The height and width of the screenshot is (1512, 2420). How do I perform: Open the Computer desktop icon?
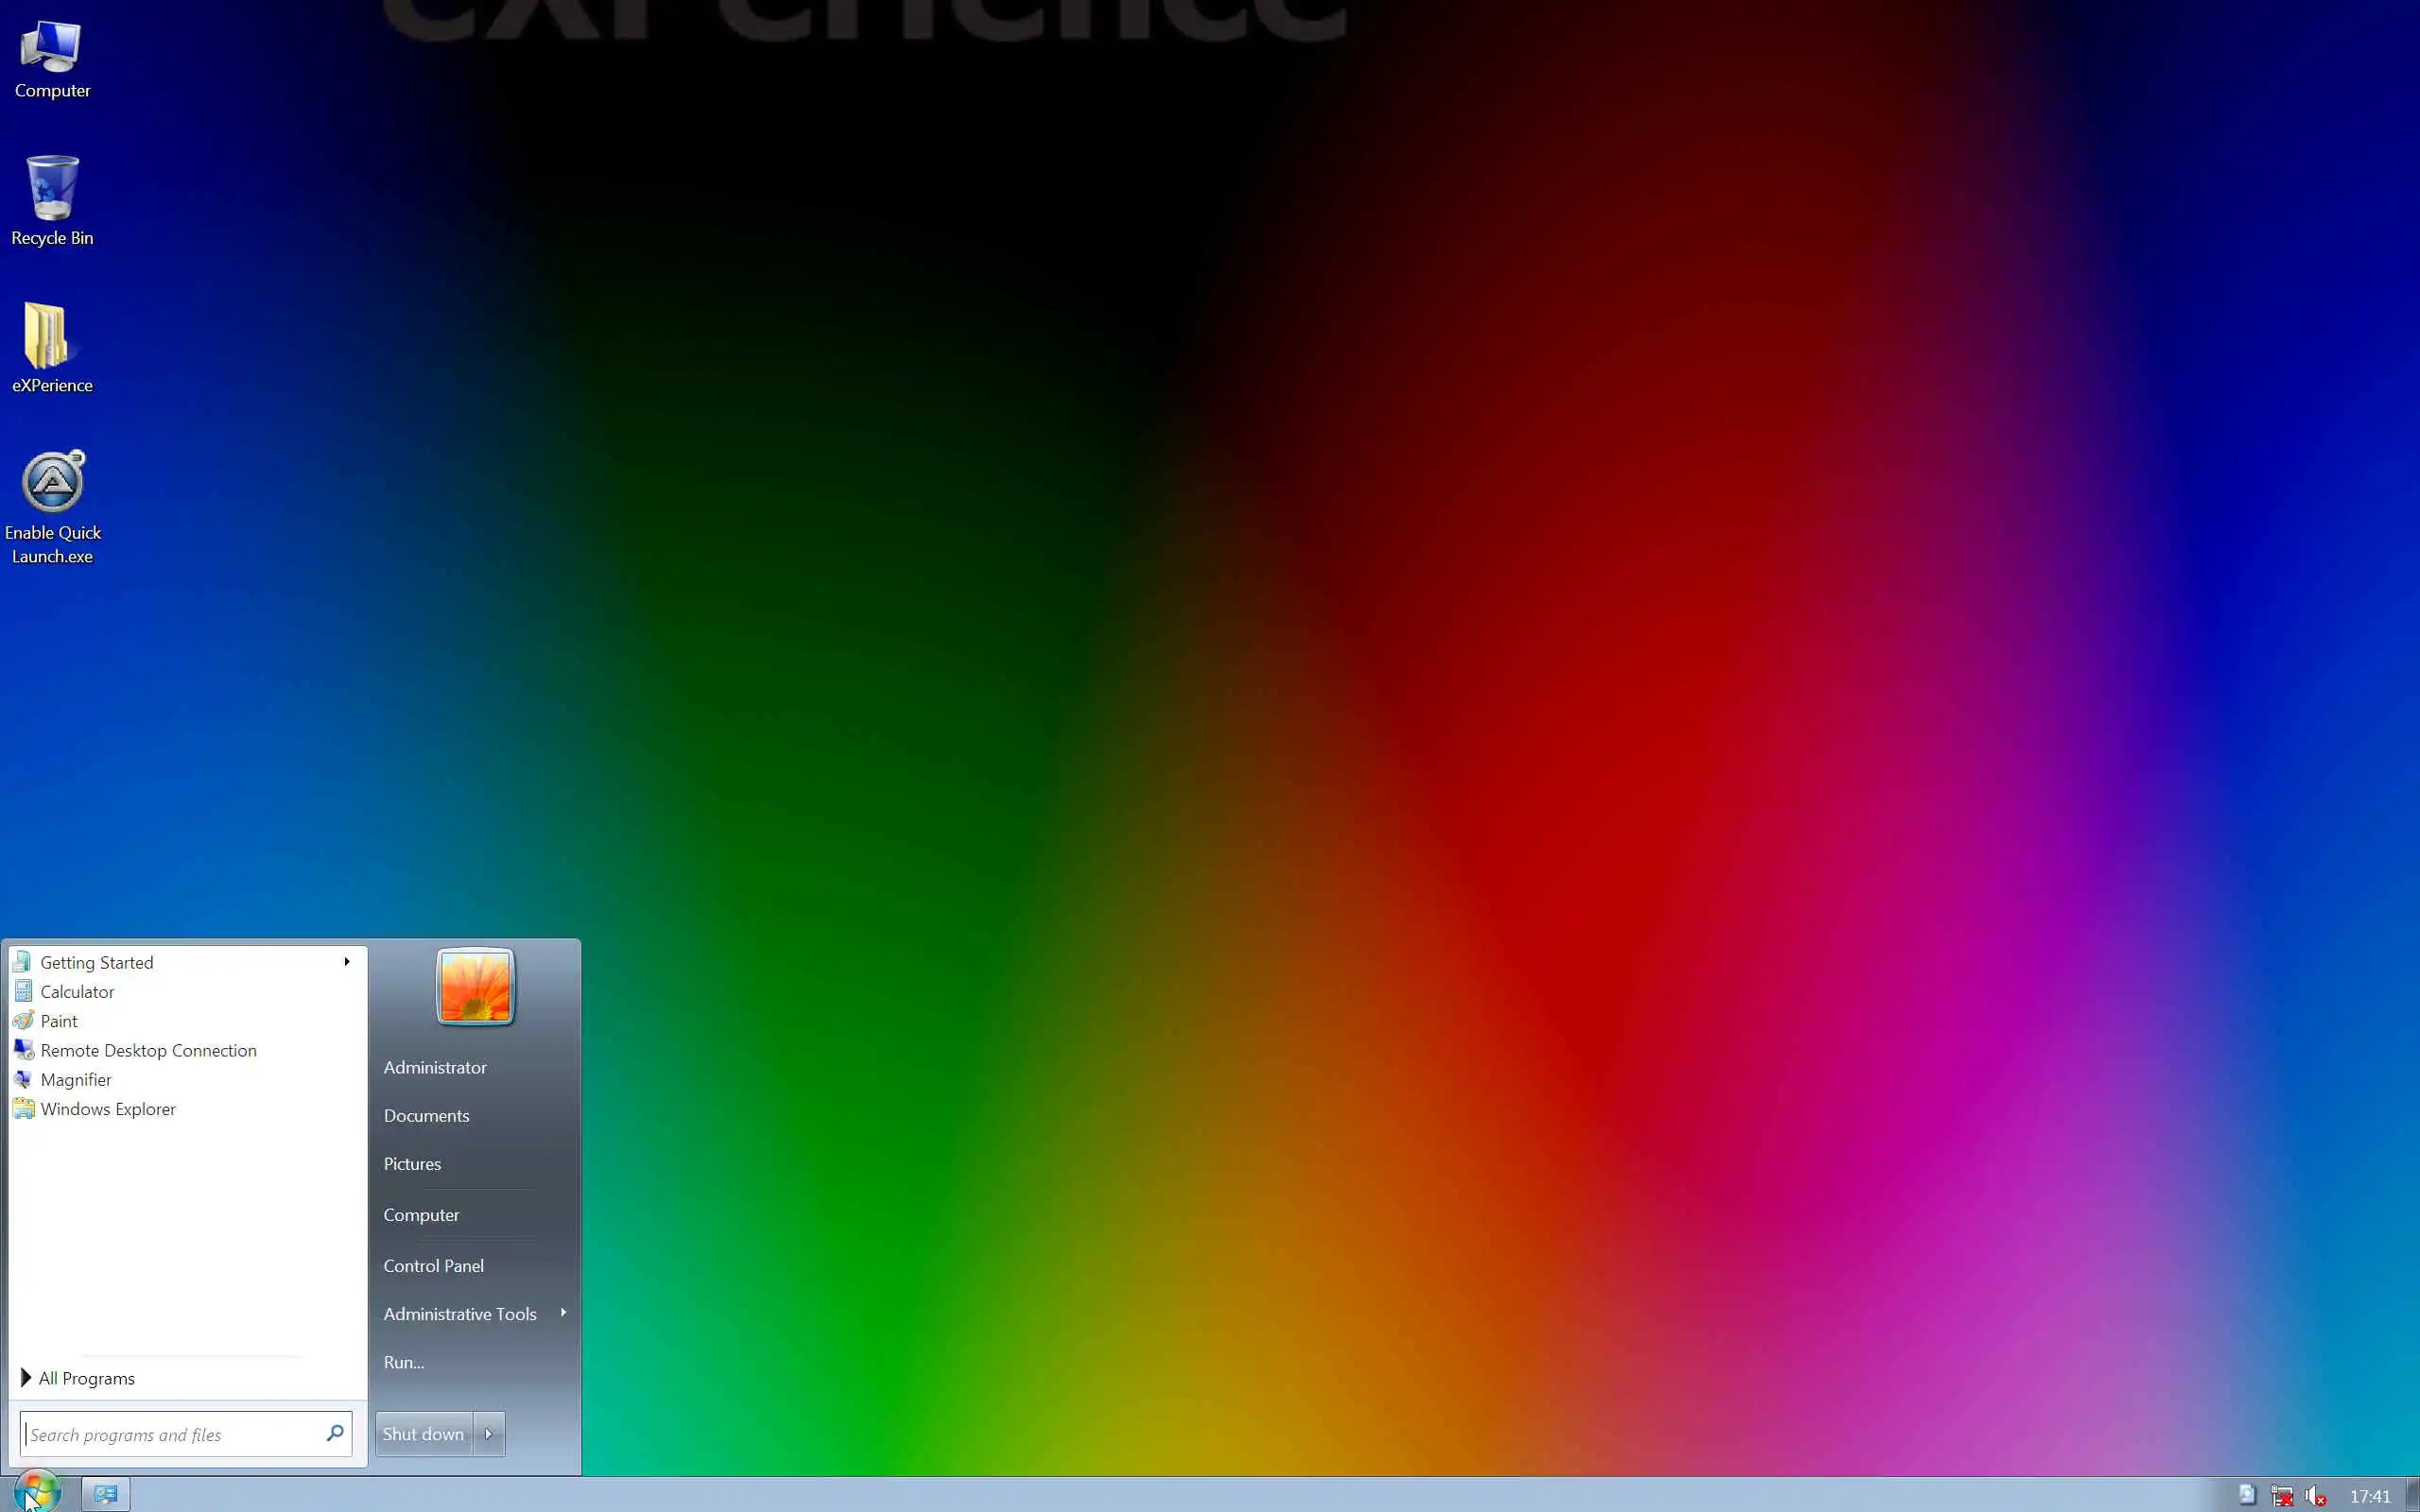point(51,58)
